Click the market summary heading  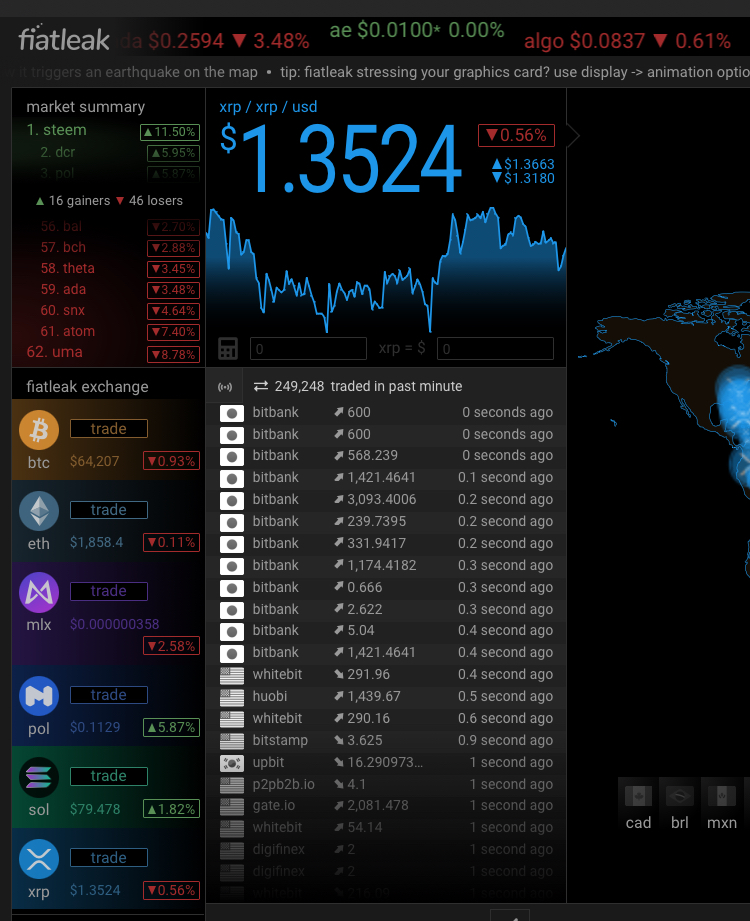coord(86,107)
